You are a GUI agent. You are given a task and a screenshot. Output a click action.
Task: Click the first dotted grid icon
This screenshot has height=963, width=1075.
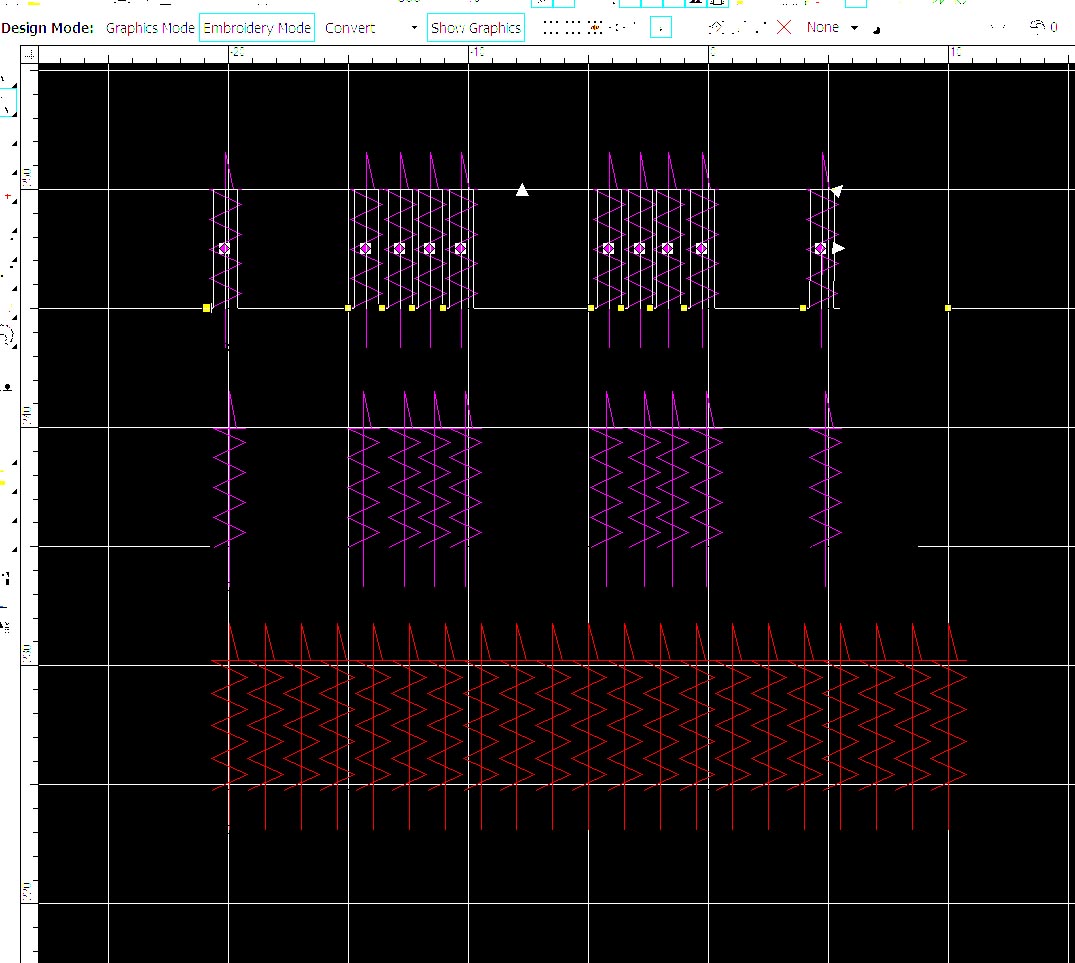(x=551, y=28)
